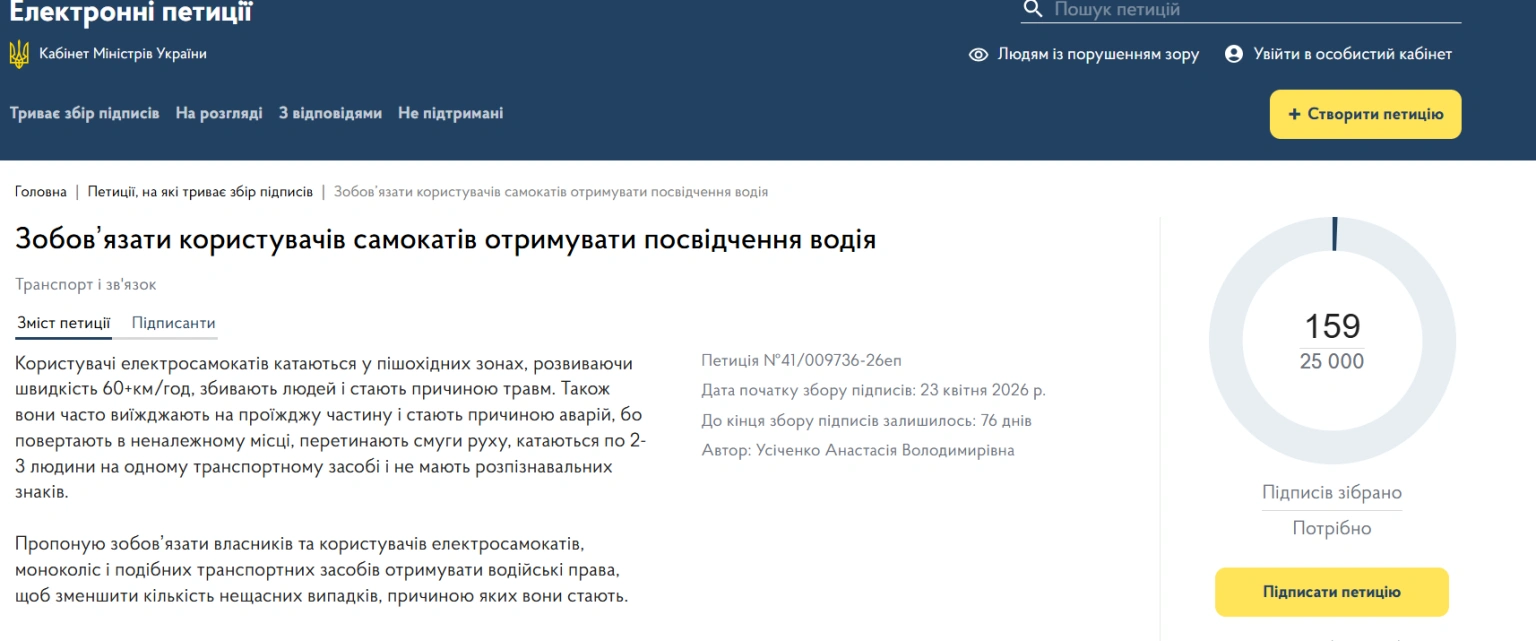The height and width of the screenshot is (641, 1536).
Task: Open the 'Електронні петиції' site title
Action: [131, 12]
